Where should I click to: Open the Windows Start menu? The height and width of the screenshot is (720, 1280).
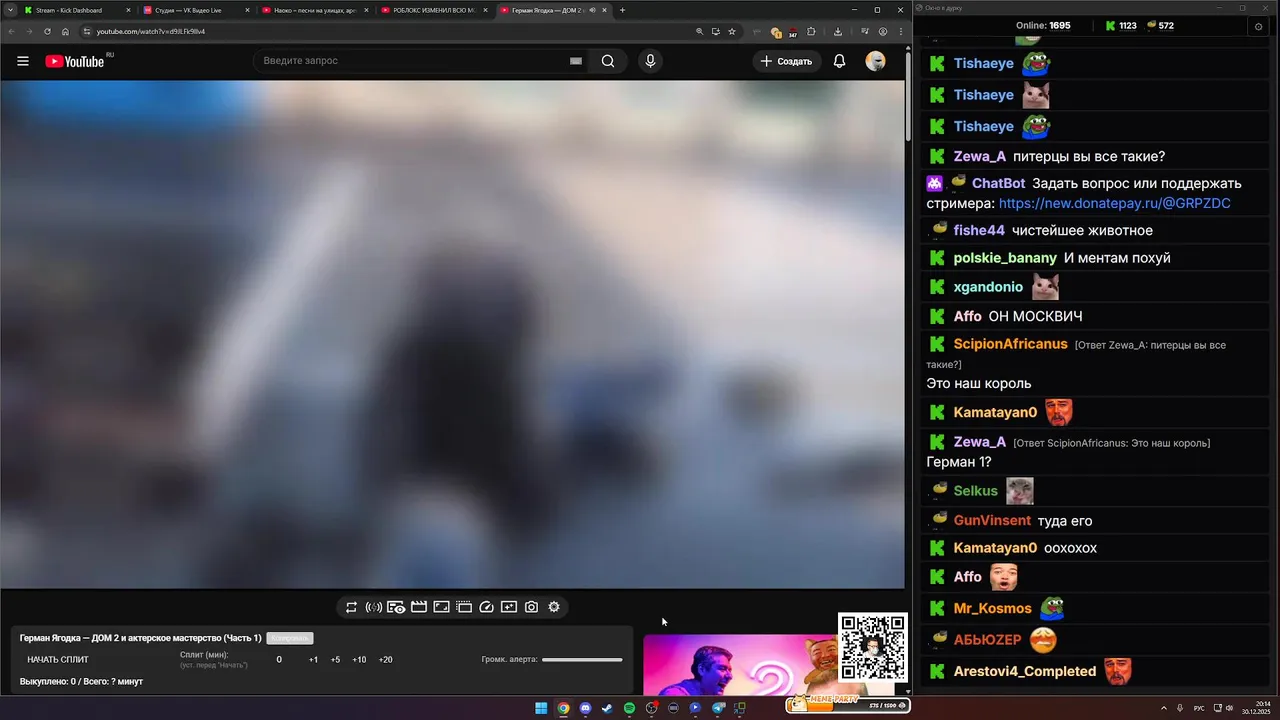(541, 708)
